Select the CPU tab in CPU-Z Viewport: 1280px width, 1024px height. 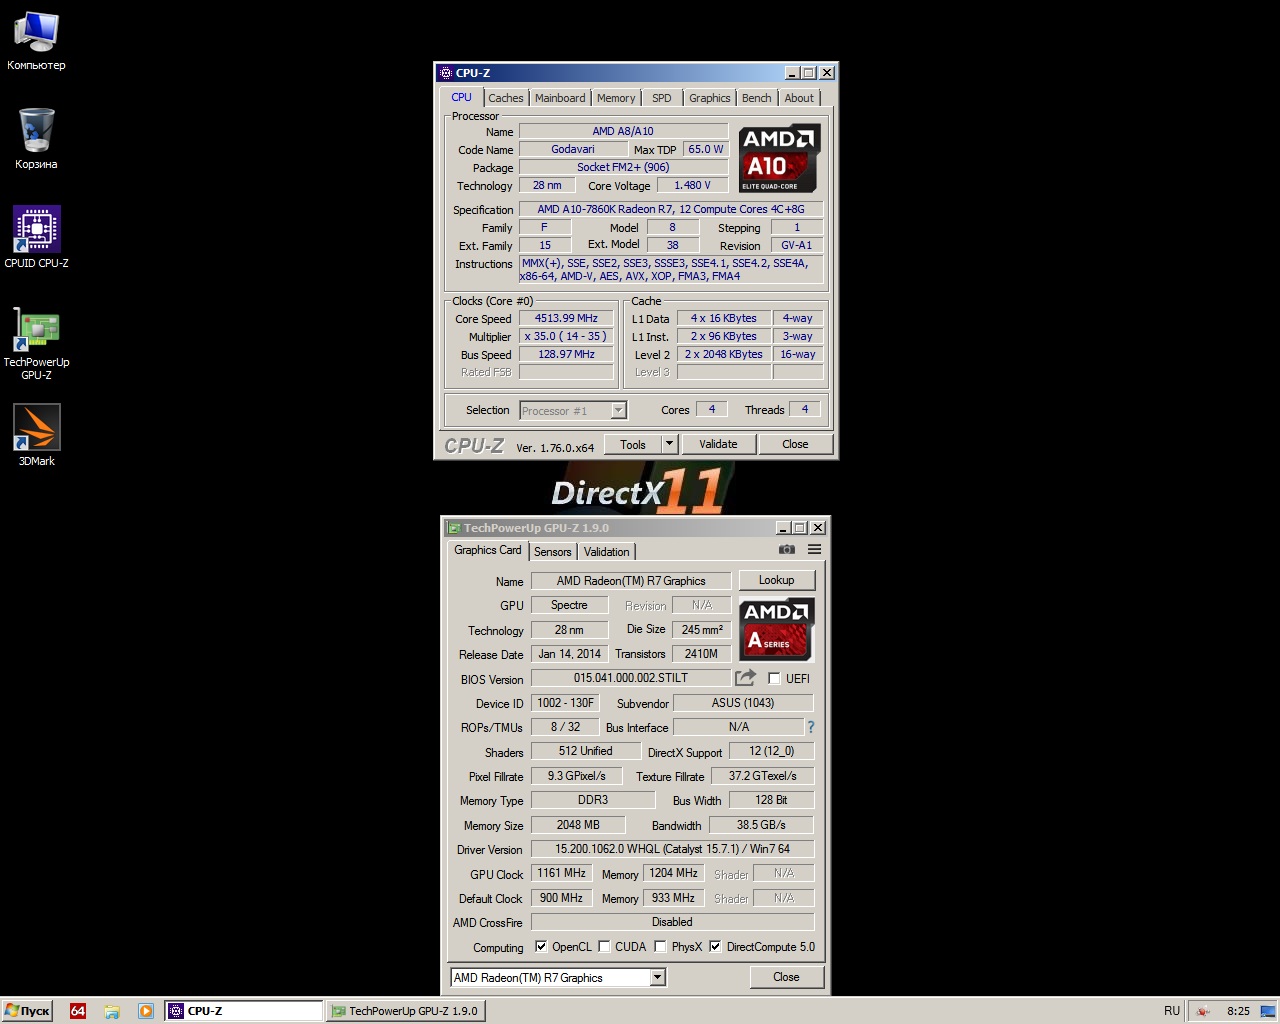tap(461, 97)
